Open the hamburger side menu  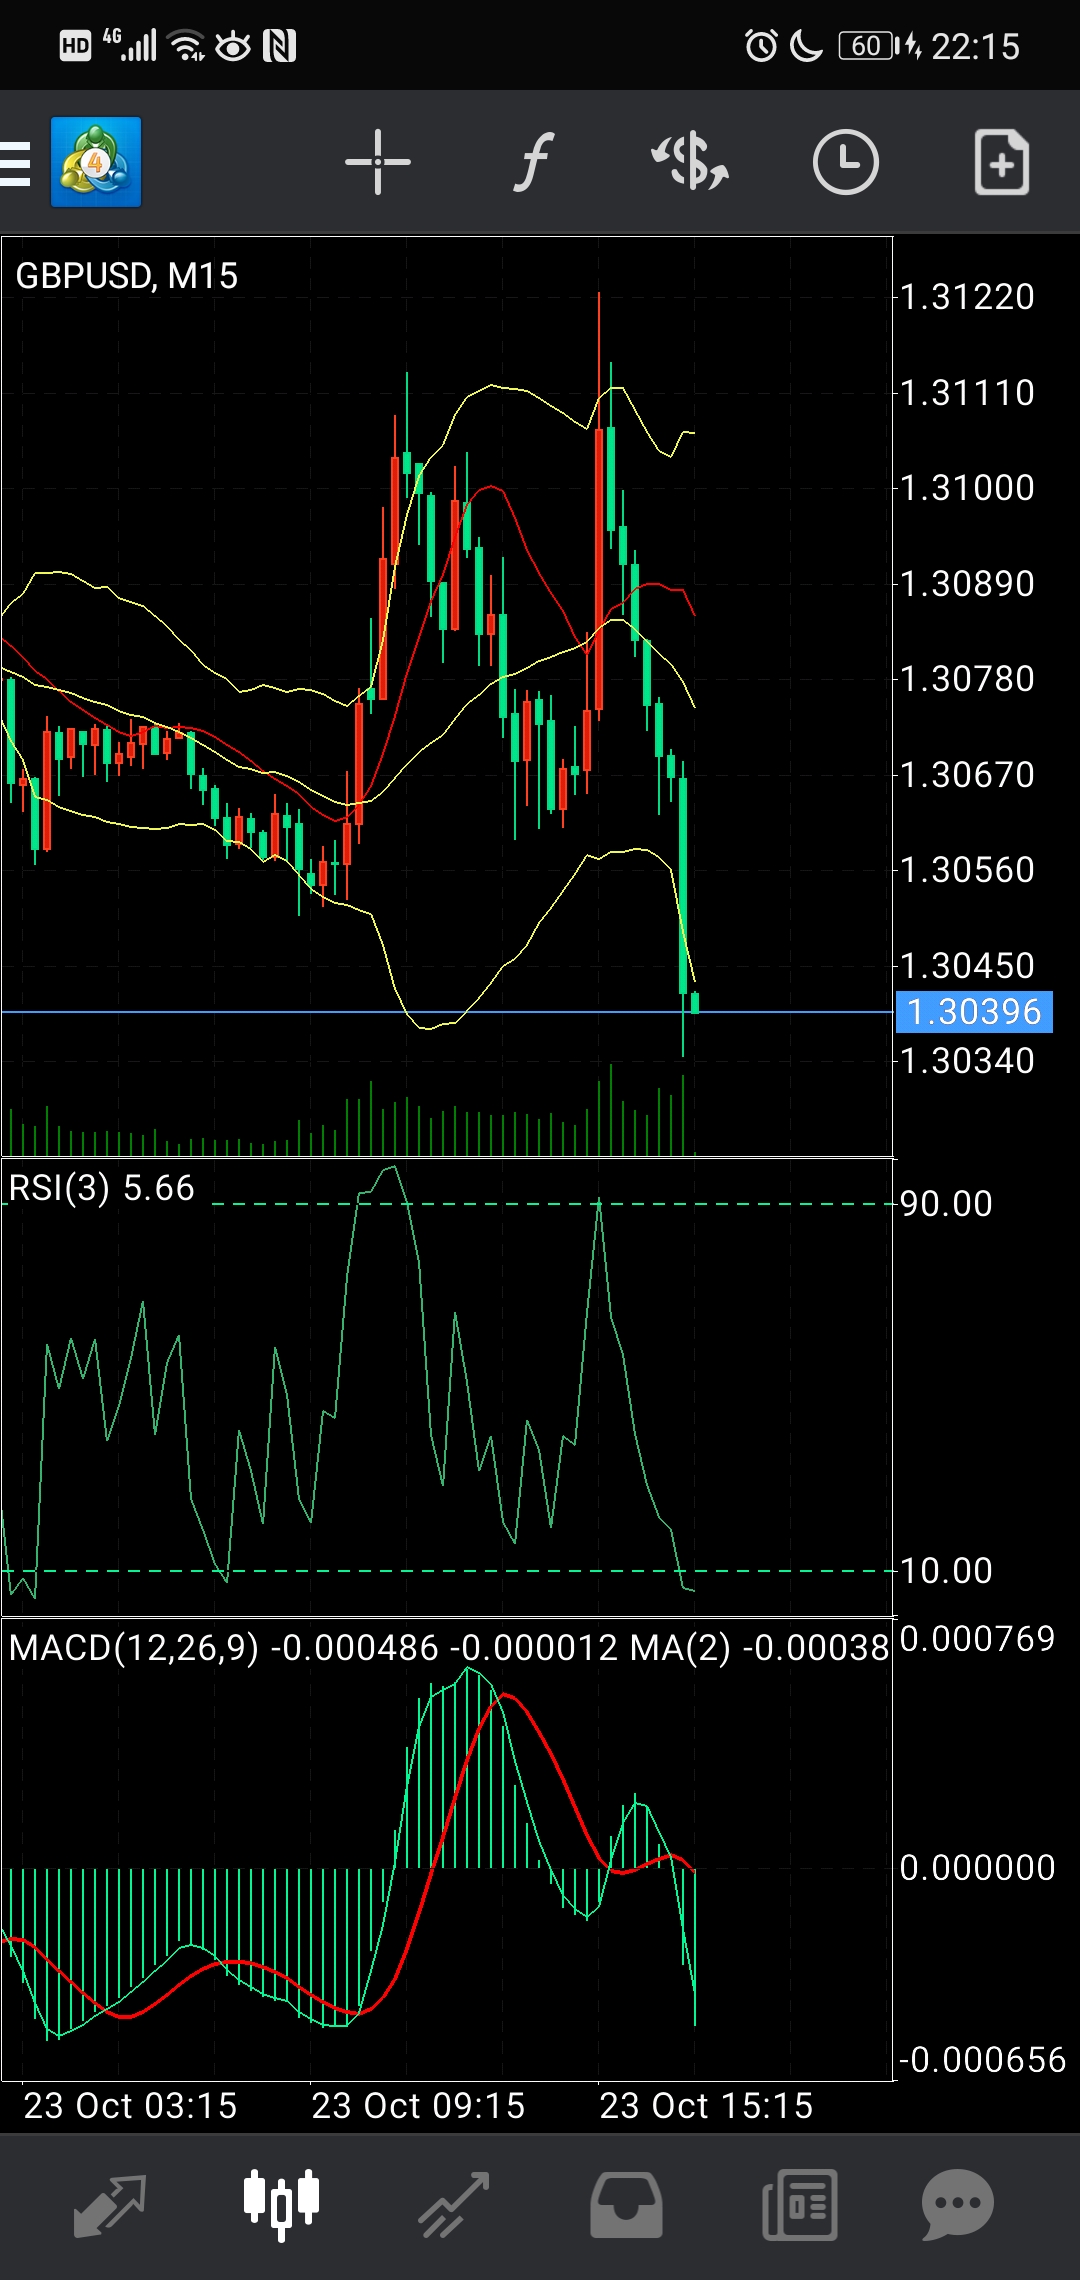[x=15, y=163]
